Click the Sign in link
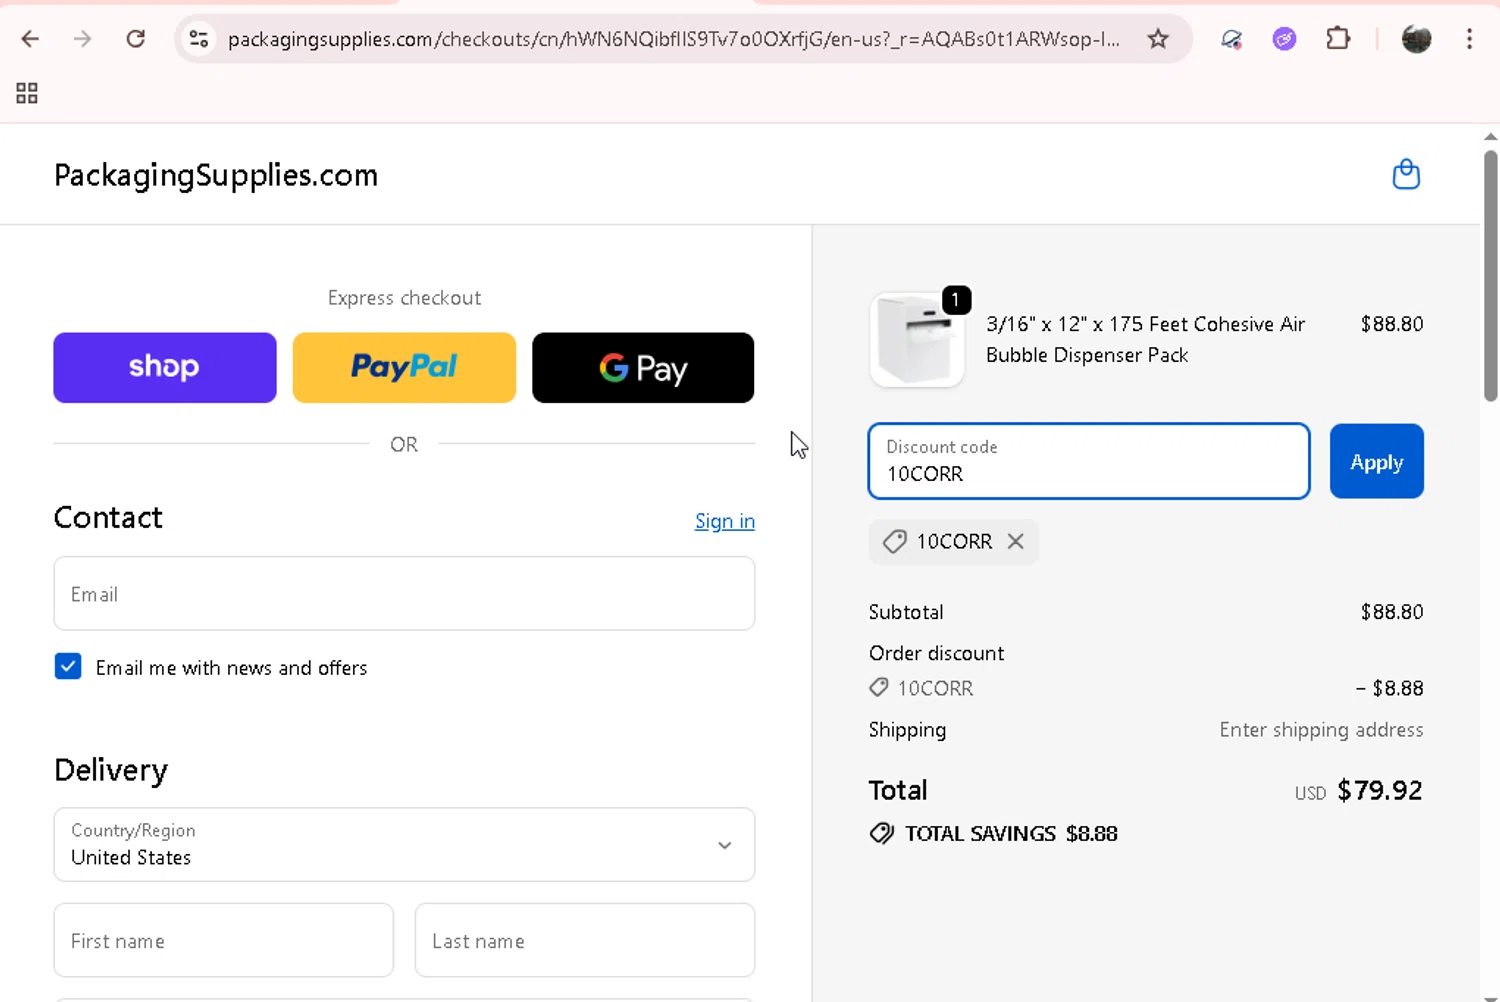1500x1002 pixels. [724, 521]
